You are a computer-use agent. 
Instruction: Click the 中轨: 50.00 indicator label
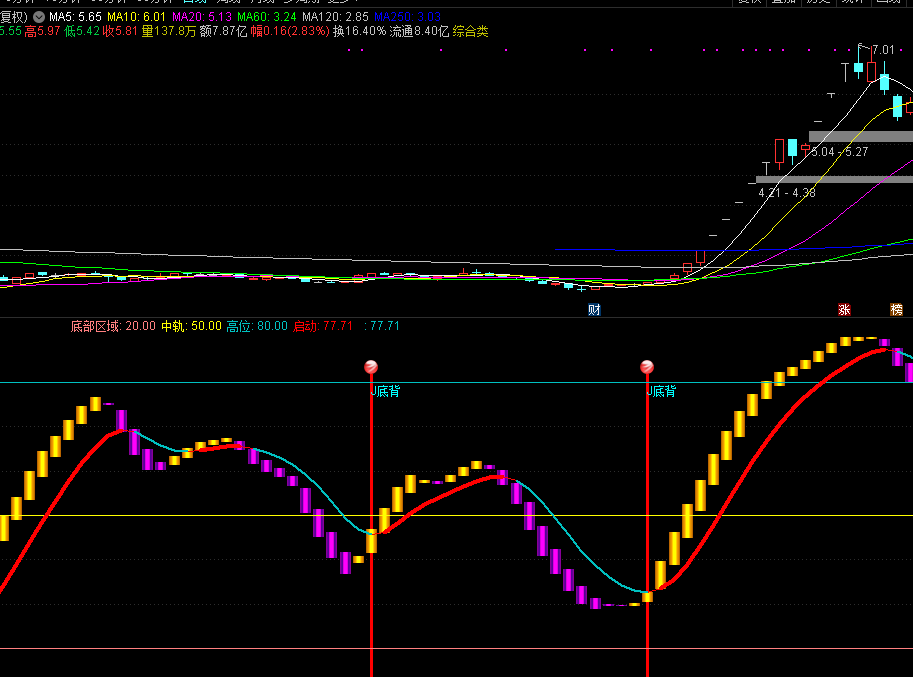pyautogui.click(x=192, y=326)
